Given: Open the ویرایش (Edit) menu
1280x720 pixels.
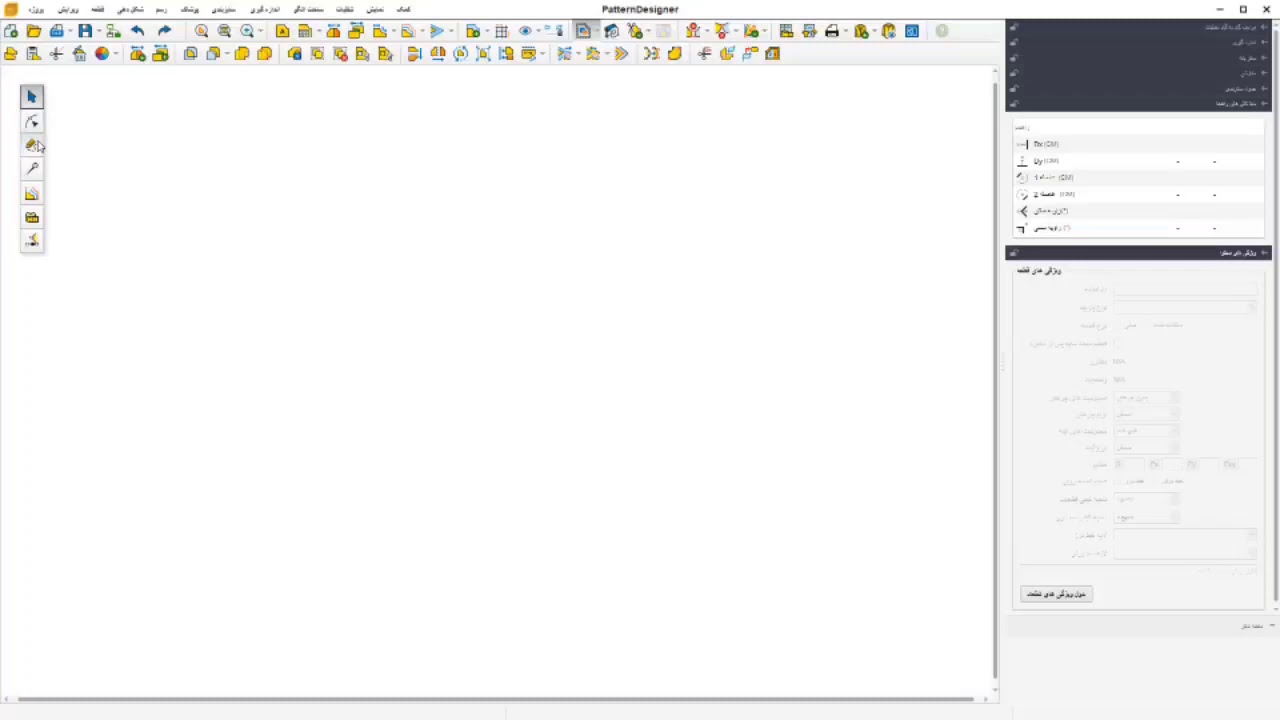Looking at the screenshot, I should [68, 9].
